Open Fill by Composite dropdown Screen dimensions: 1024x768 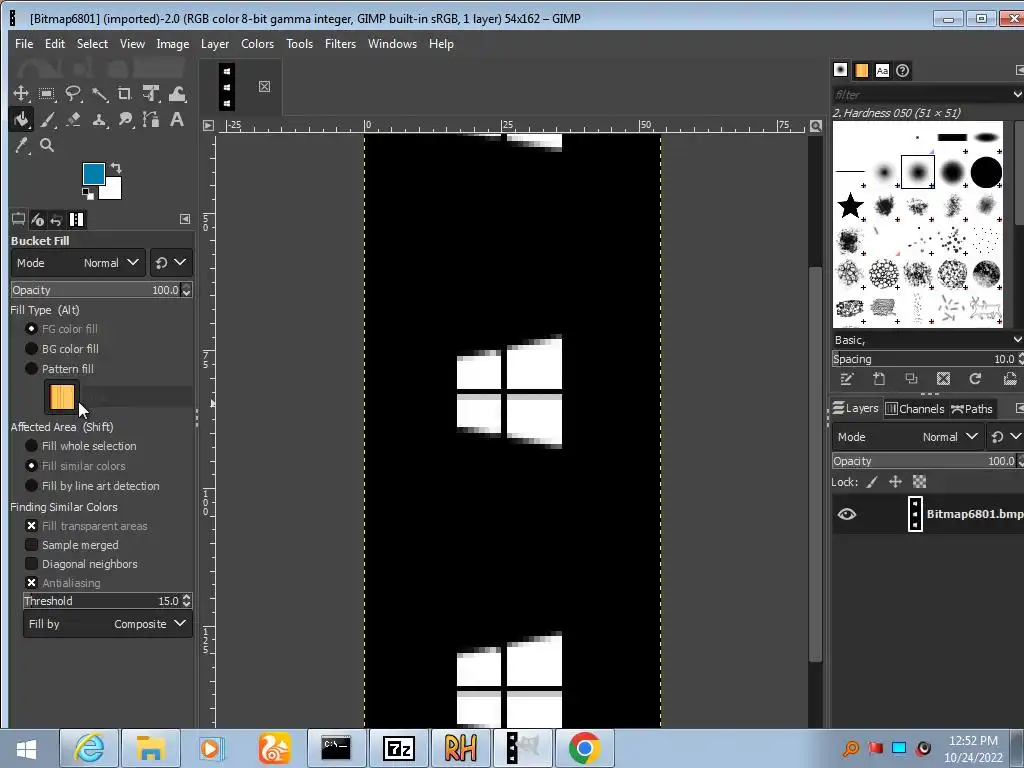[x=108, y=624]
